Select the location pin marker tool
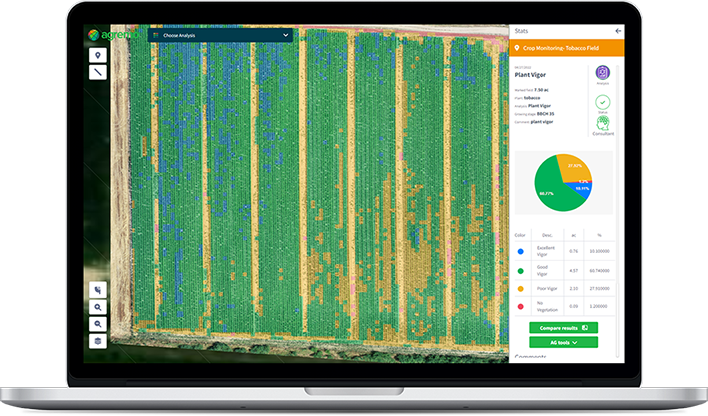Screen dimensions: 708x416 98,55
